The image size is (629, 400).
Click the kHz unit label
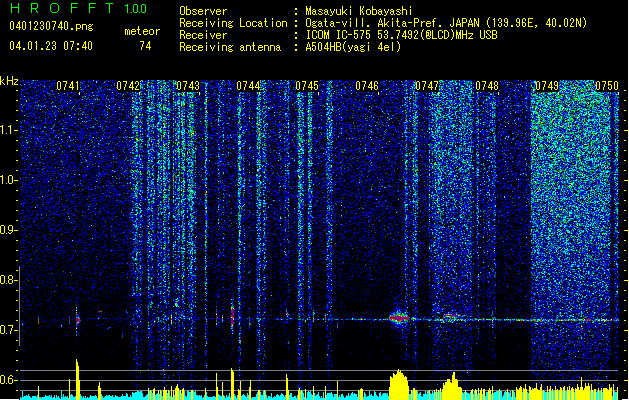click(9, 81)
